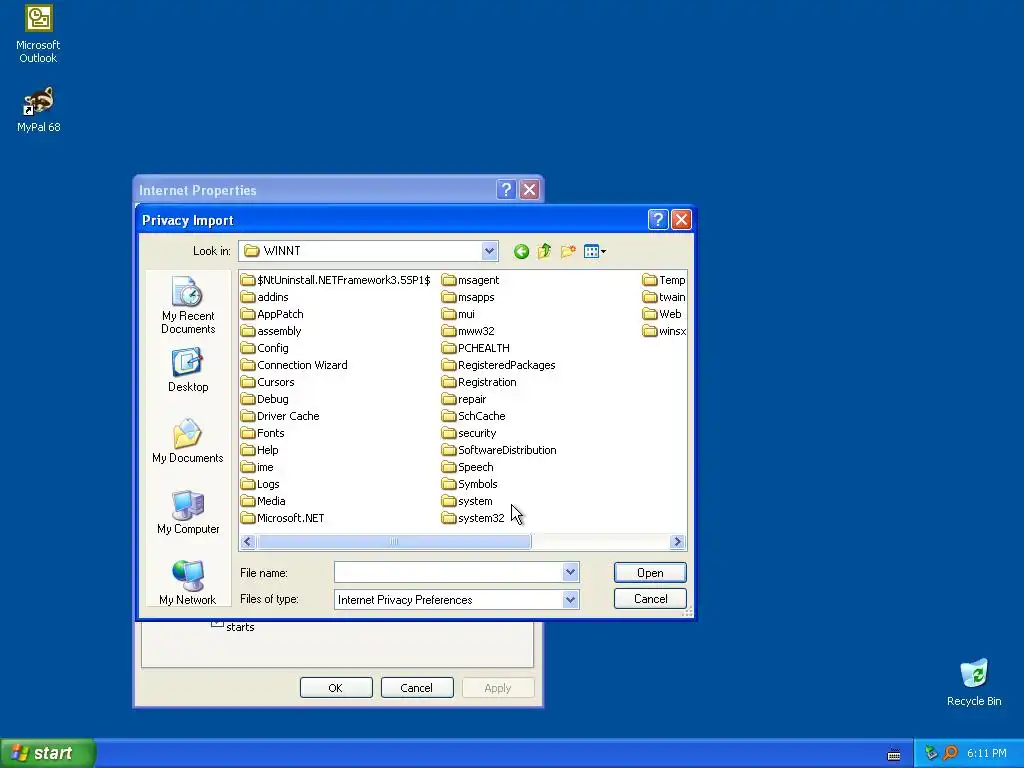Select the RegisteredPackages folder
The width and height of the screenshot is (1024, 768).
[499, 365]
